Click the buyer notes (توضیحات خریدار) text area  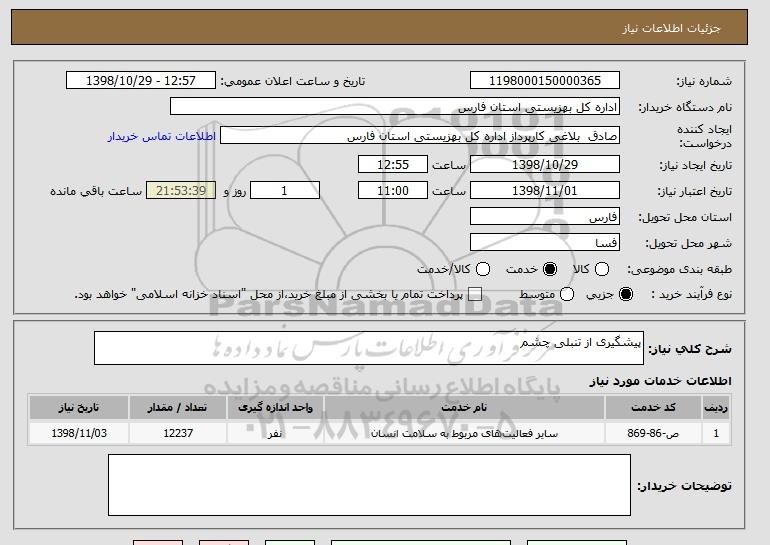pos(369,485)
